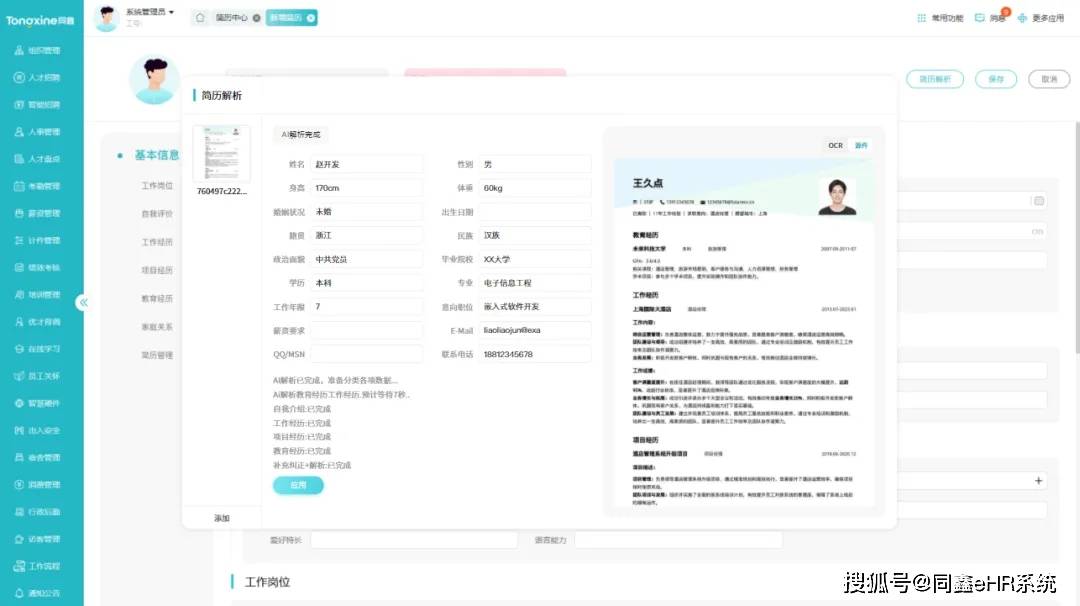
Task: Open the 组织管理 sidebar icon
Action: 19,51
